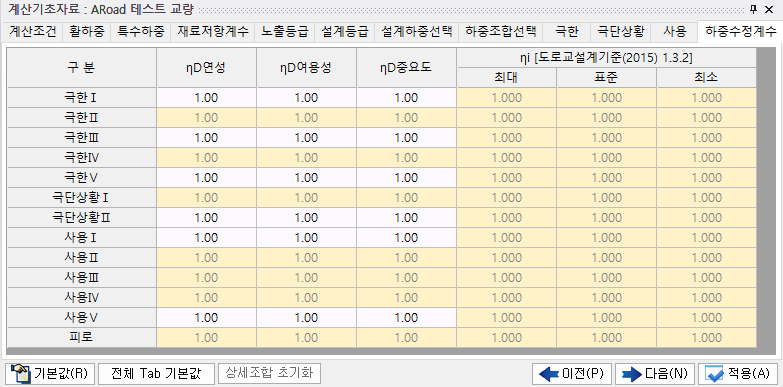This screenshot has width=783, height=387.
Task: Open the 활하중 tab
Action: pyautogui.click(x=87, y=32)
